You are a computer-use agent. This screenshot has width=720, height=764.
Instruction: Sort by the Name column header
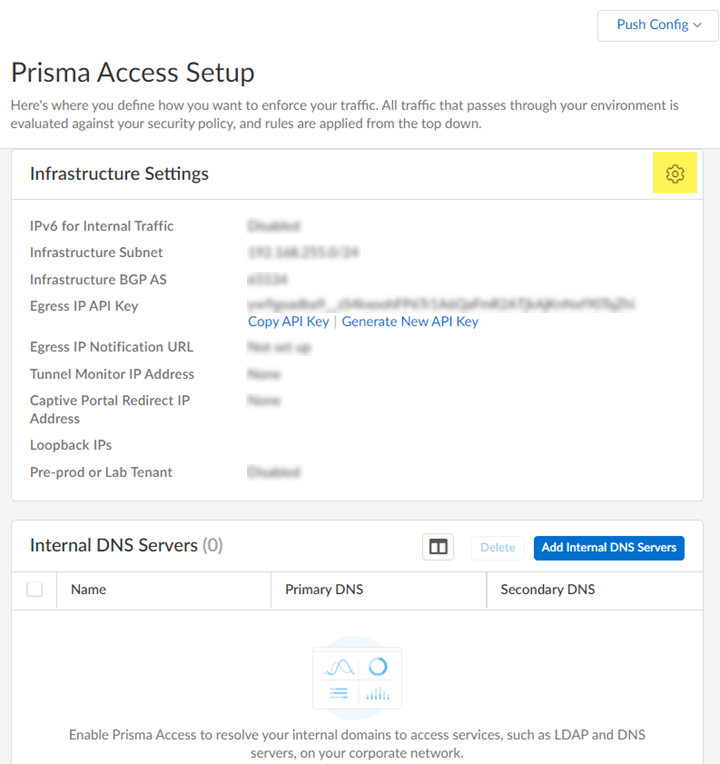coord(89,590)
